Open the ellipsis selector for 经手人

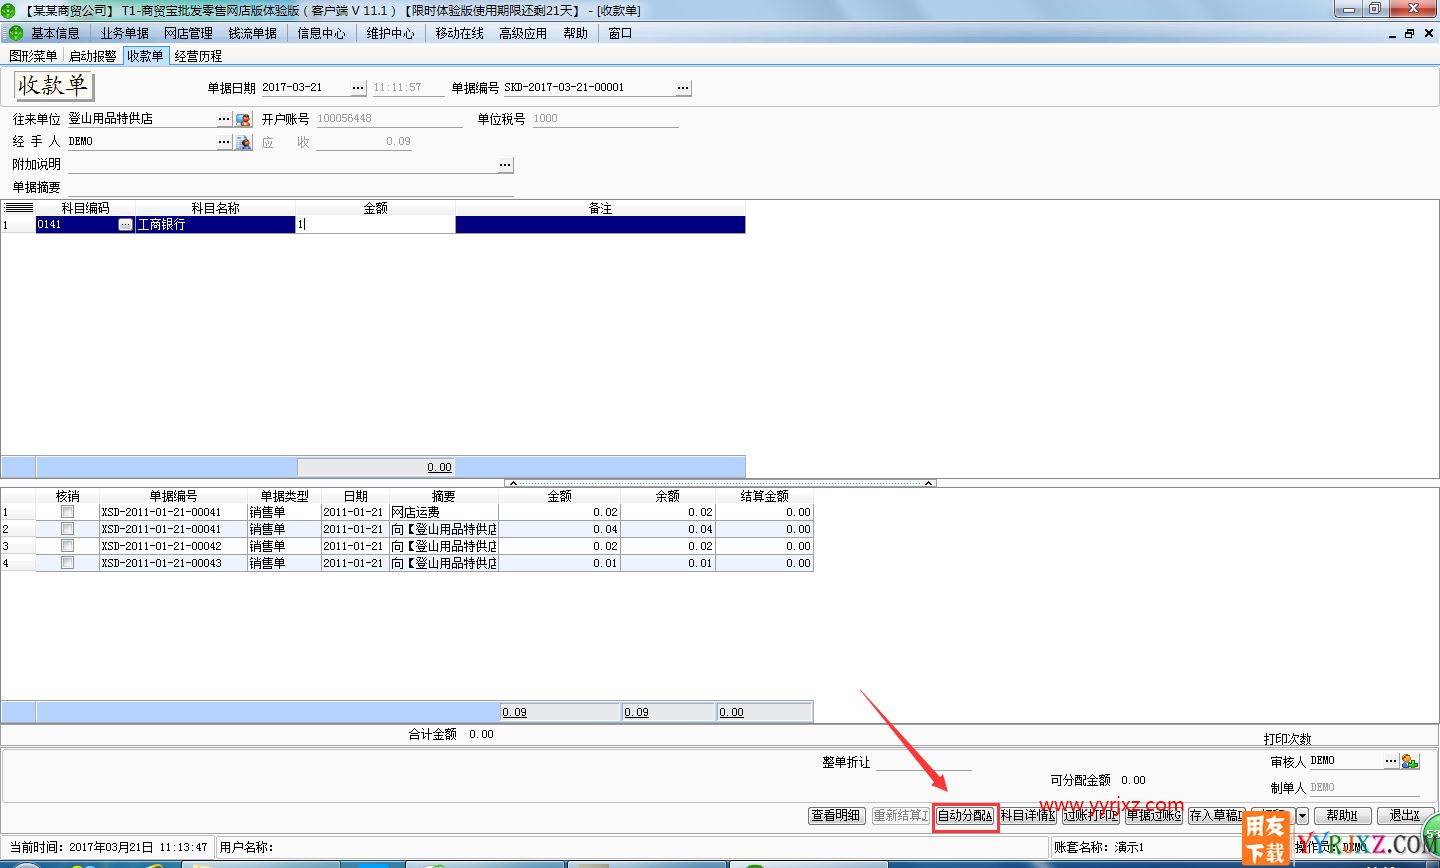click(x=224, y=142)
